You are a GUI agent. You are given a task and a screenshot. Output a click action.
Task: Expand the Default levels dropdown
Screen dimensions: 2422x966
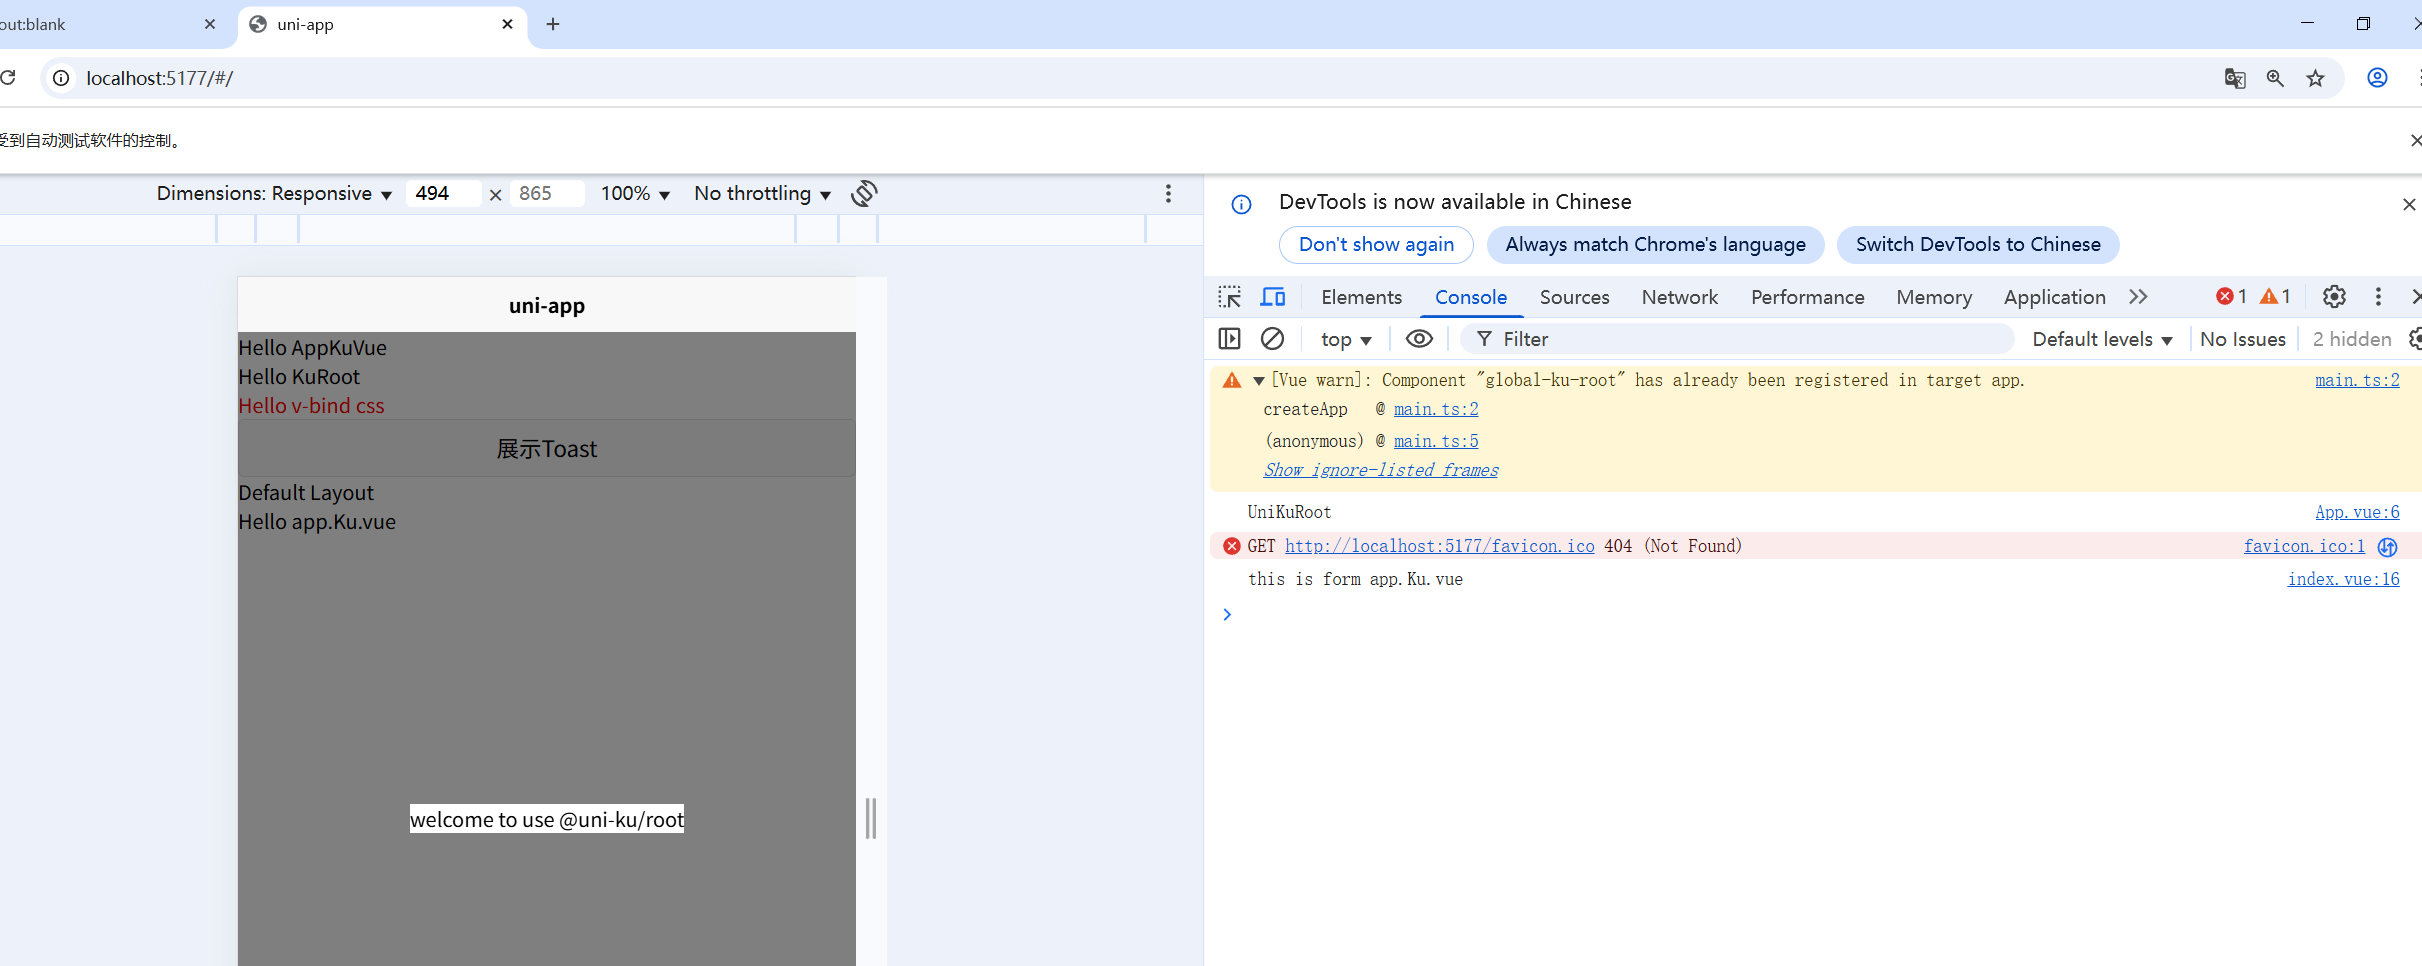tap(2101, 339)
